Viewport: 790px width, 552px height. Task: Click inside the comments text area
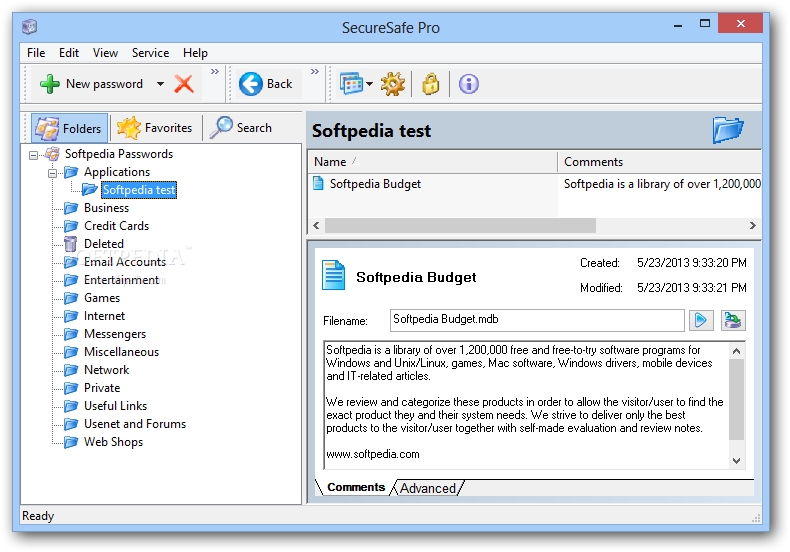(526, 405)
